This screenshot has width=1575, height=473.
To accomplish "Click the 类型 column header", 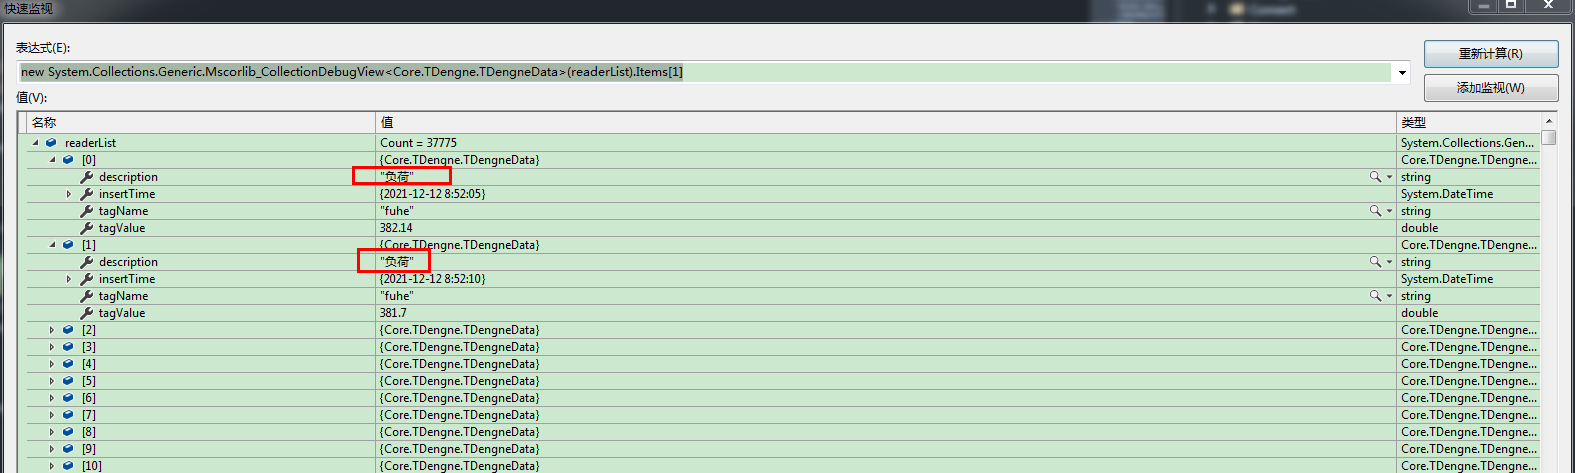I will coord(1468,122).
